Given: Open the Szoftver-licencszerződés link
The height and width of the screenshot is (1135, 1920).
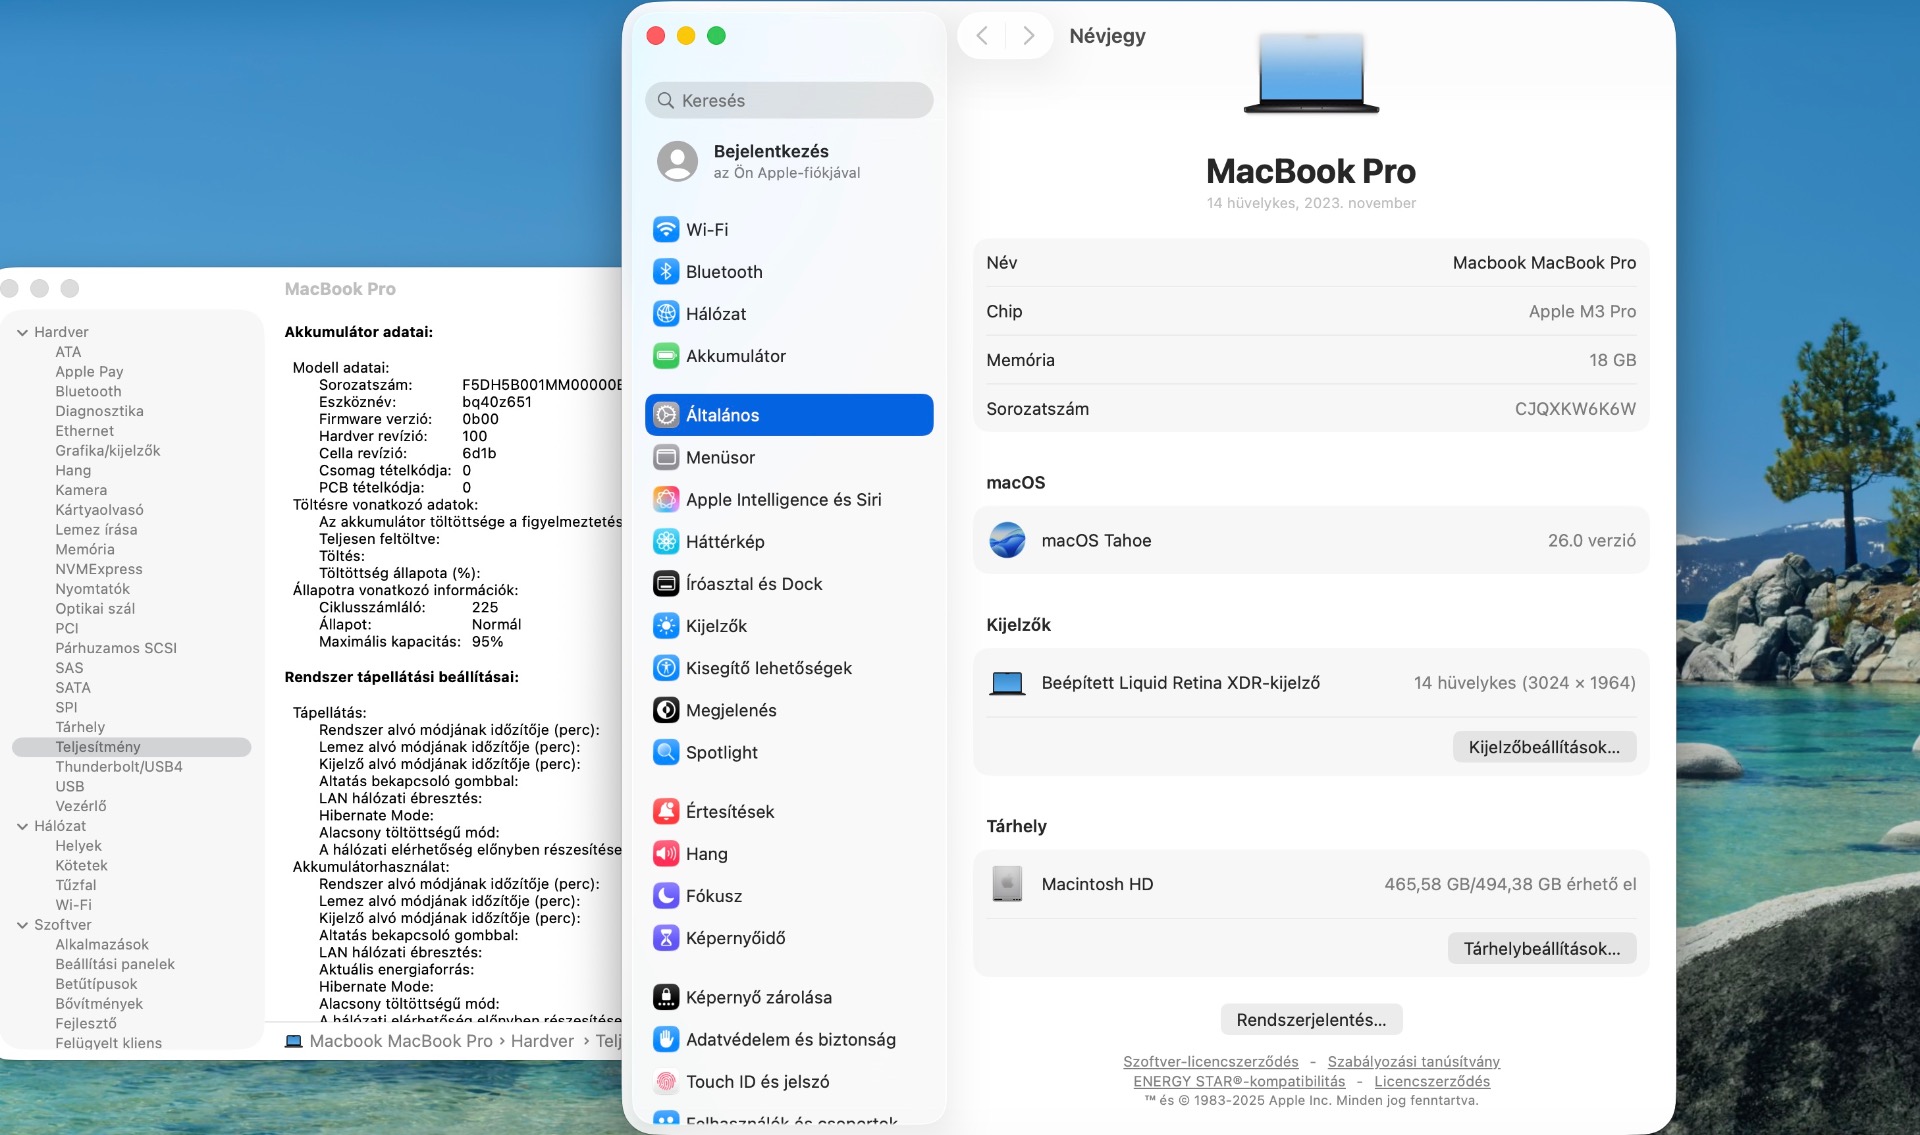Looking at the screenshot, I should click(1210, 1061).
